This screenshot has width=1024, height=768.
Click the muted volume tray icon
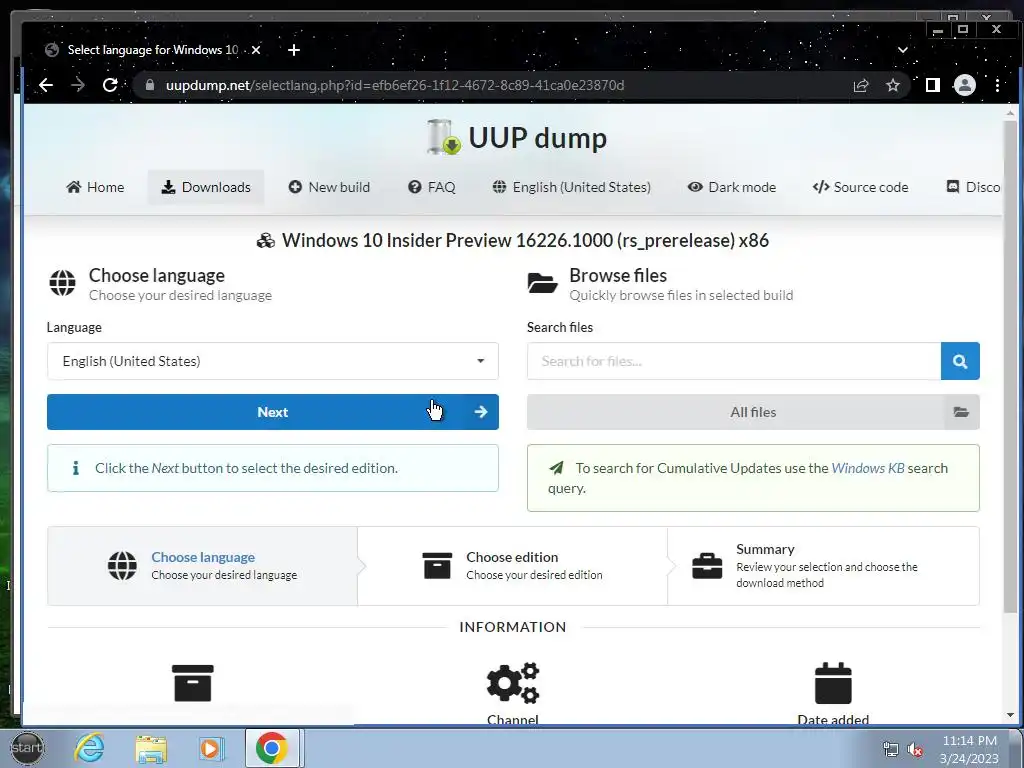click(x=915, y=750)
